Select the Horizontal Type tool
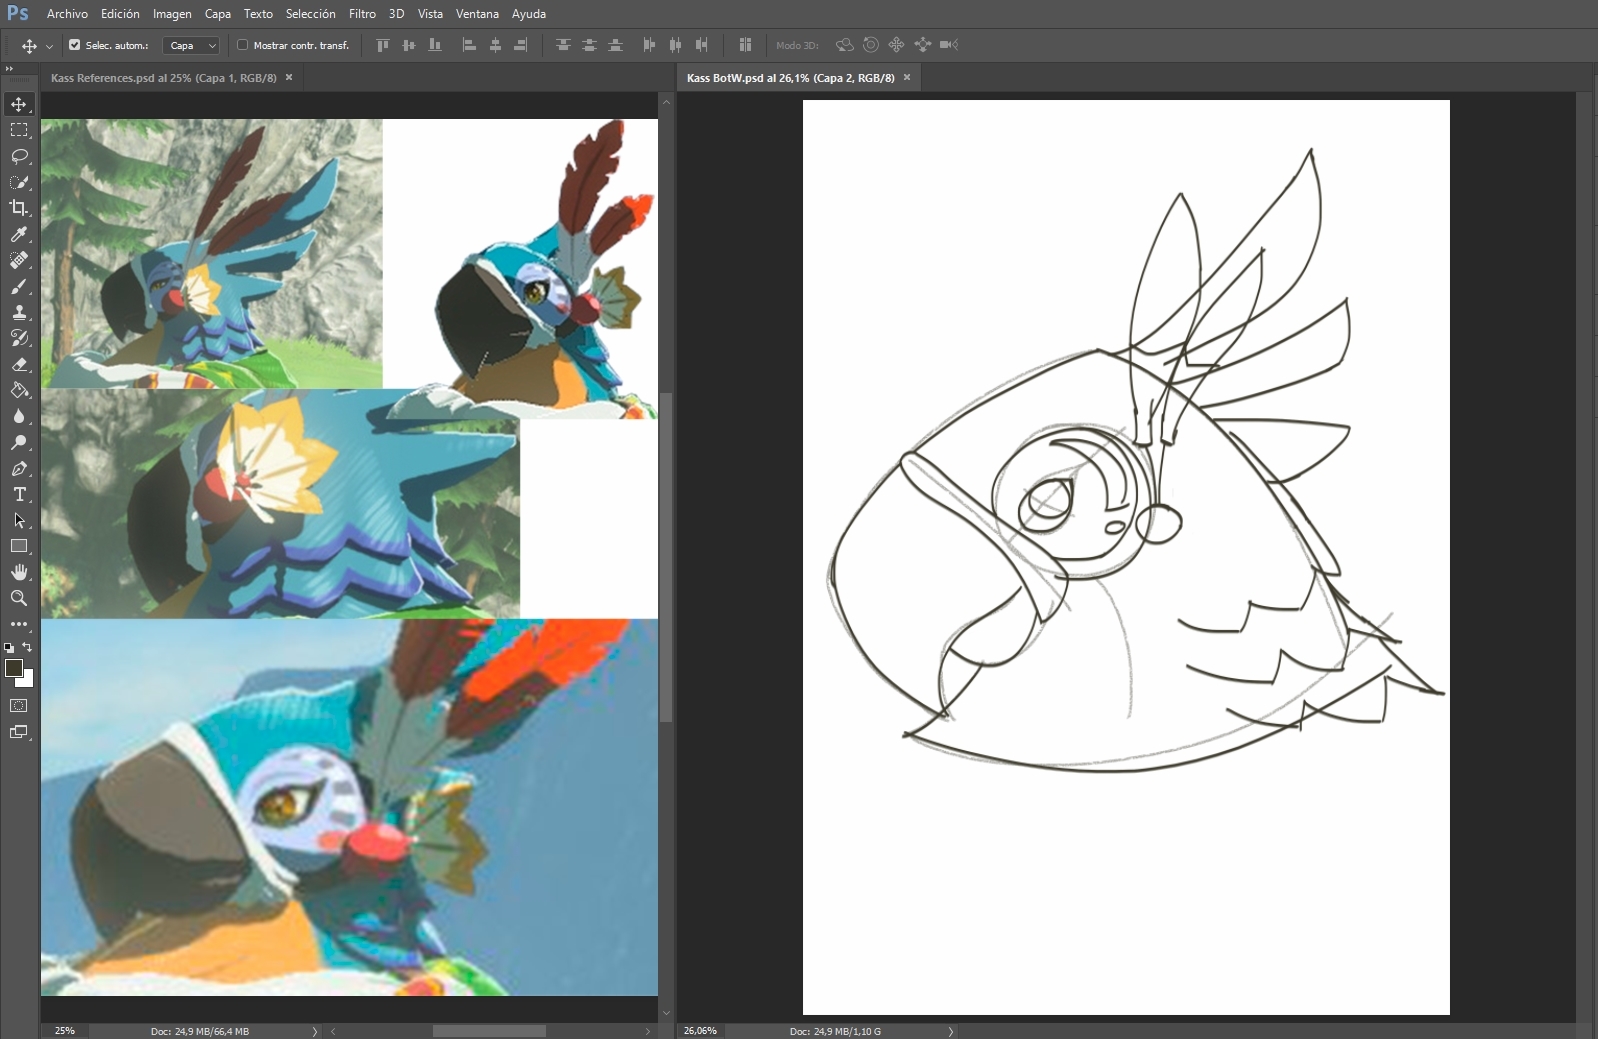The image size is (1598, 1039). click(x=19, y=494)
